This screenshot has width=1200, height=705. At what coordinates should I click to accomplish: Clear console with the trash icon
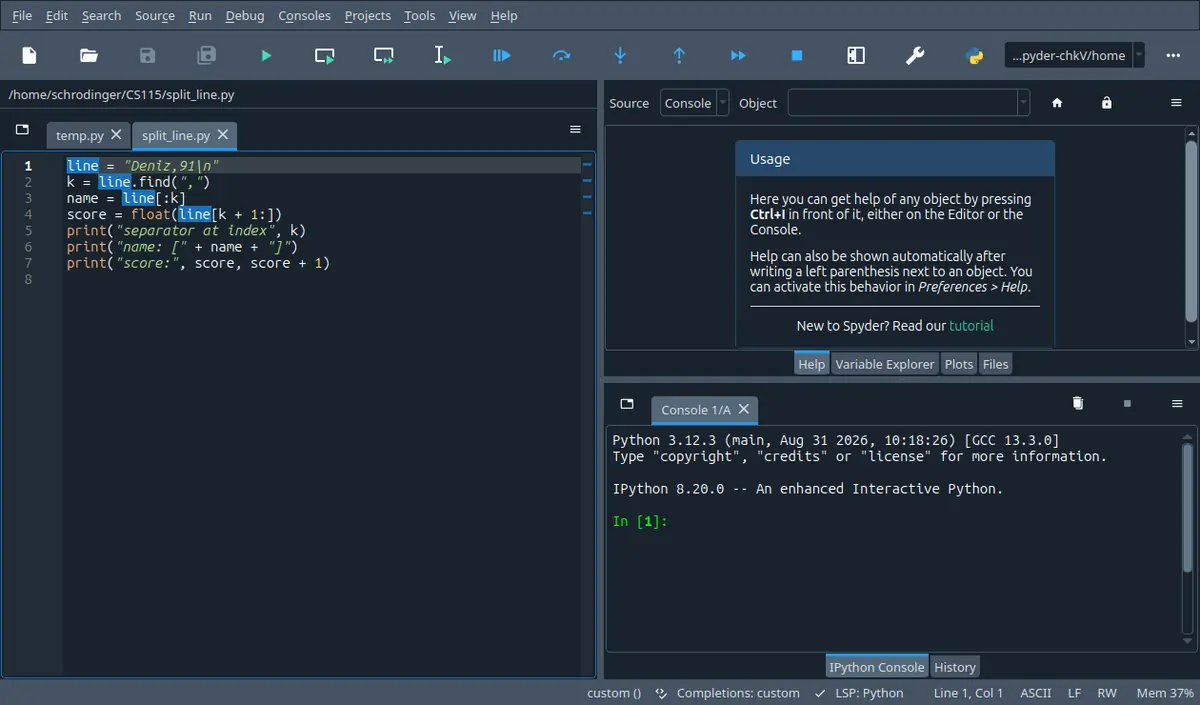[x=1078, y=403]
